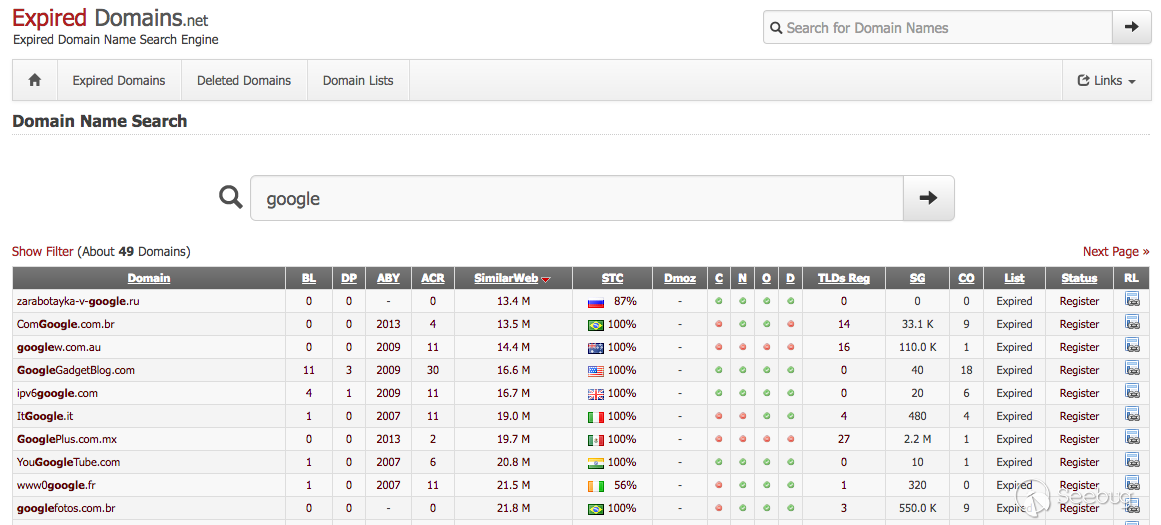The width and height of the screenshot is (1161, 525).
Task: Sort the table by the BL column header
Action: (x=309, y=278)
